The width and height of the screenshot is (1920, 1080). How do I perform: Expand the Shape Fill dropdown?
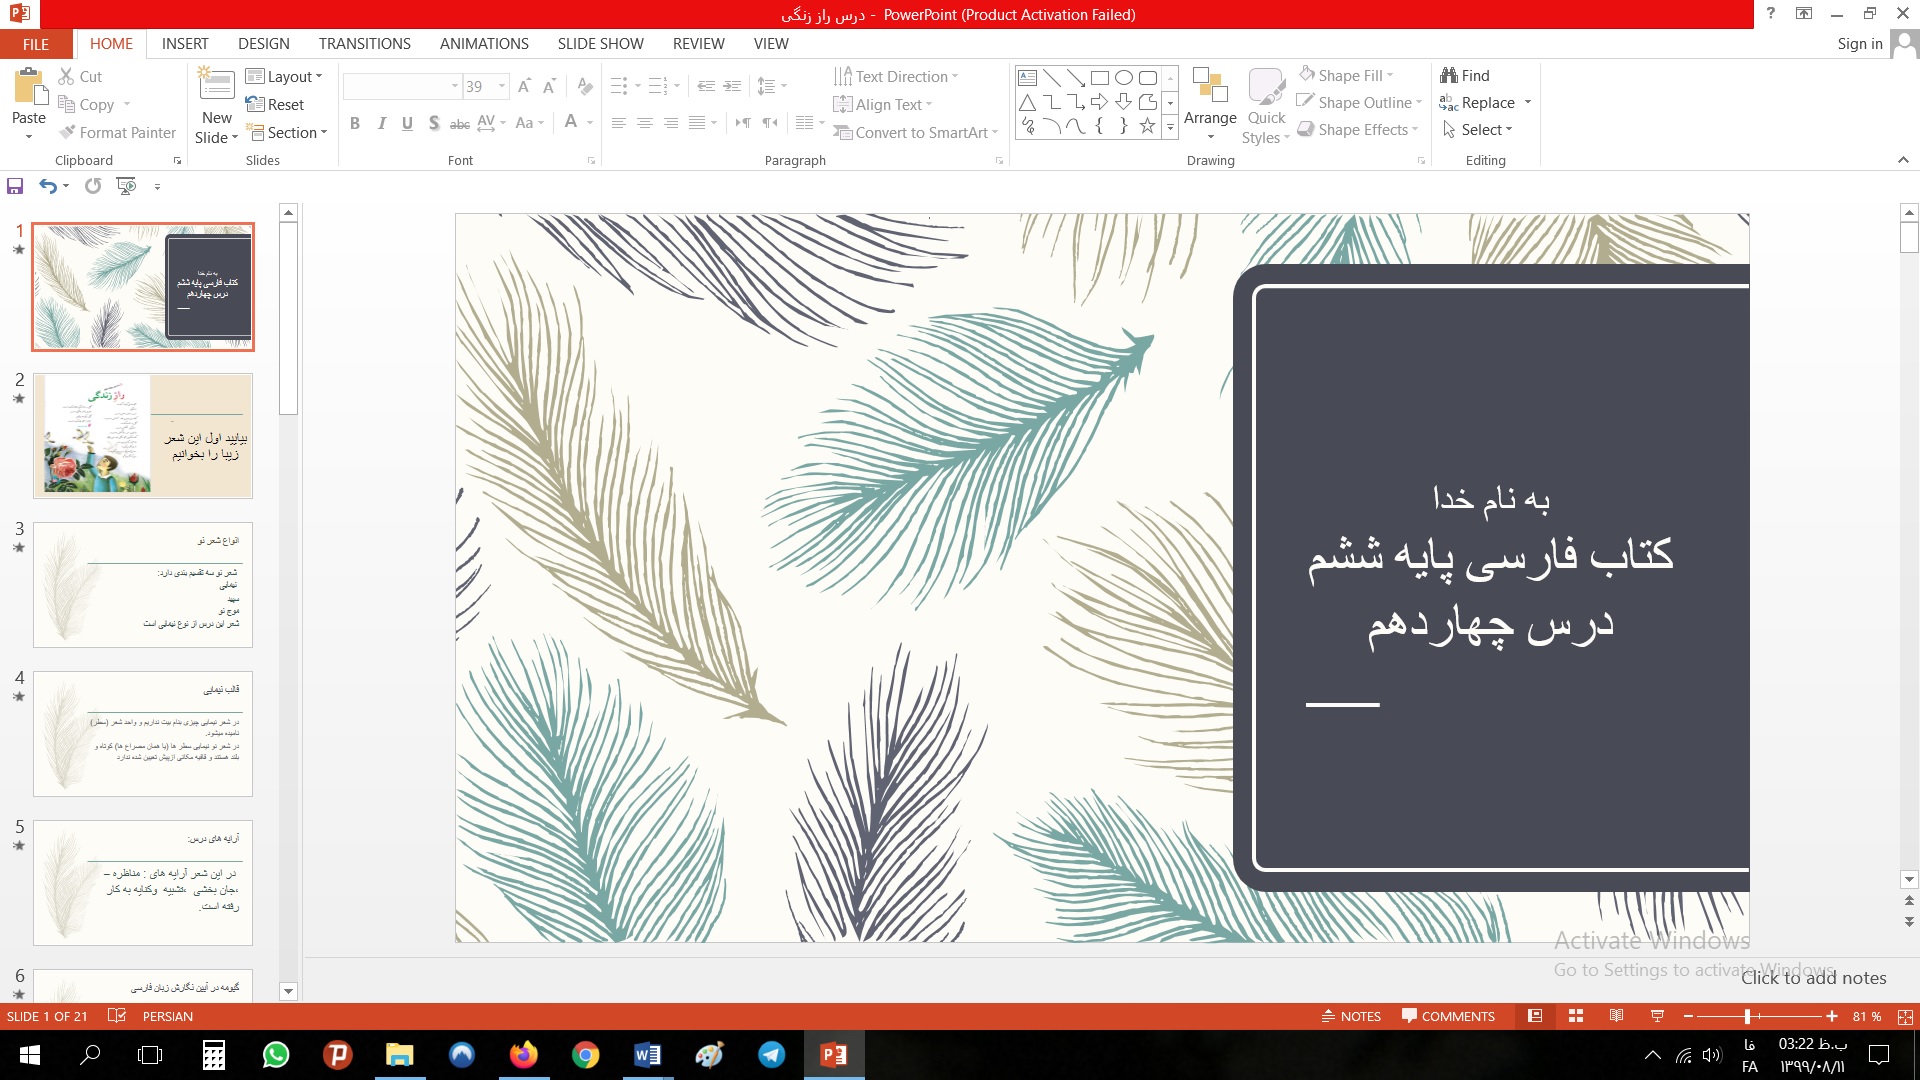[x=1390, y=76]
